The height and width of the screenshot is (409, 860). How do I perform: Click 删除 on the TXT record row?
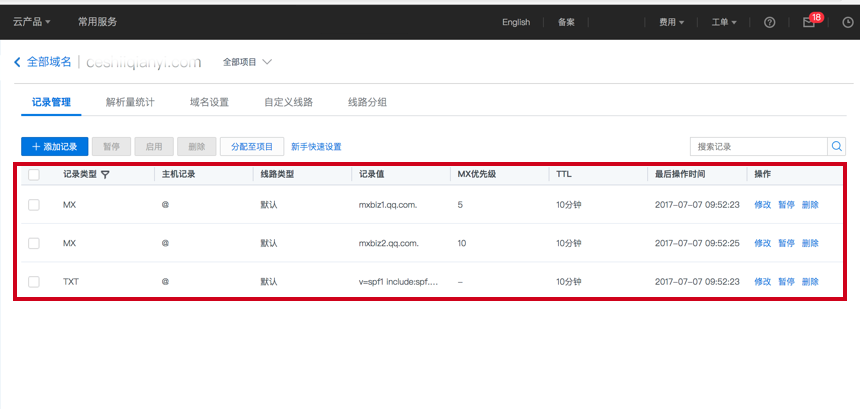[809, 282]
